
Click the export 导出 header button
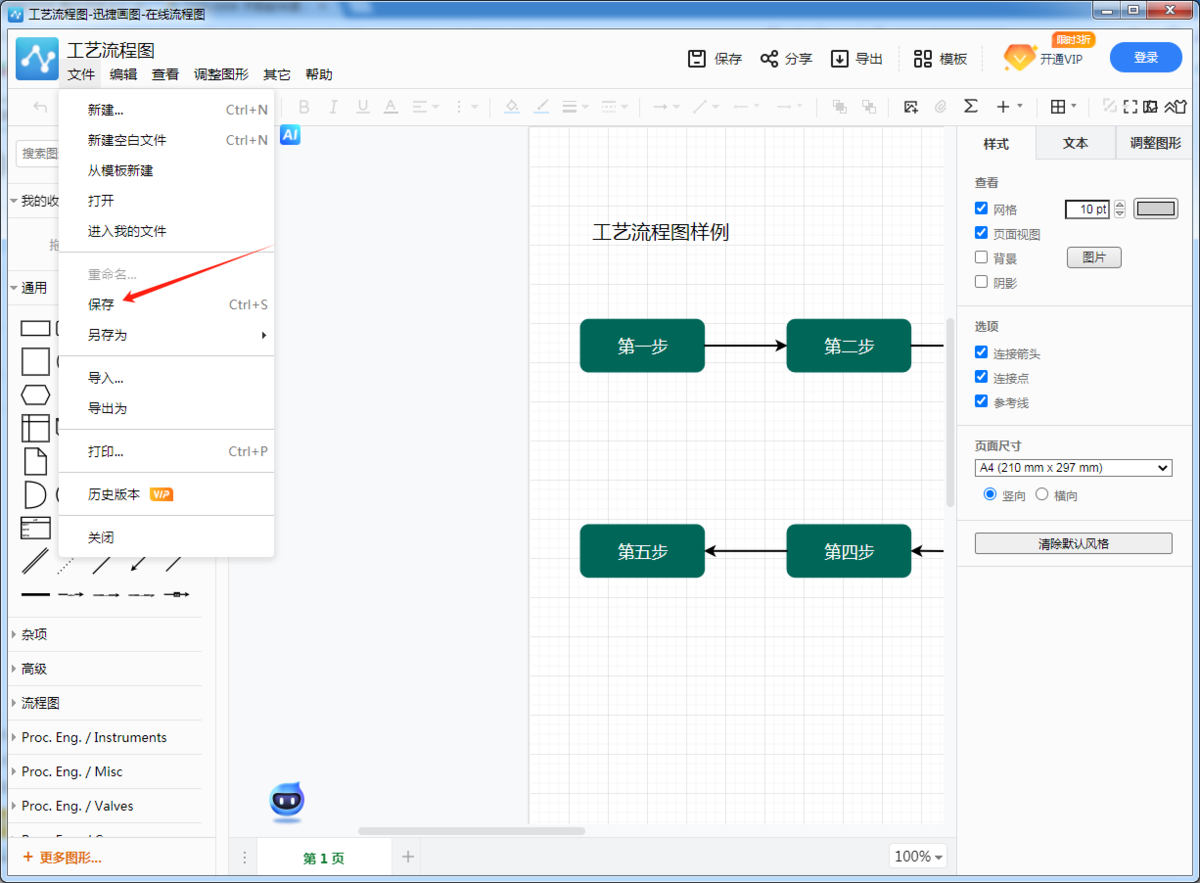857,59
